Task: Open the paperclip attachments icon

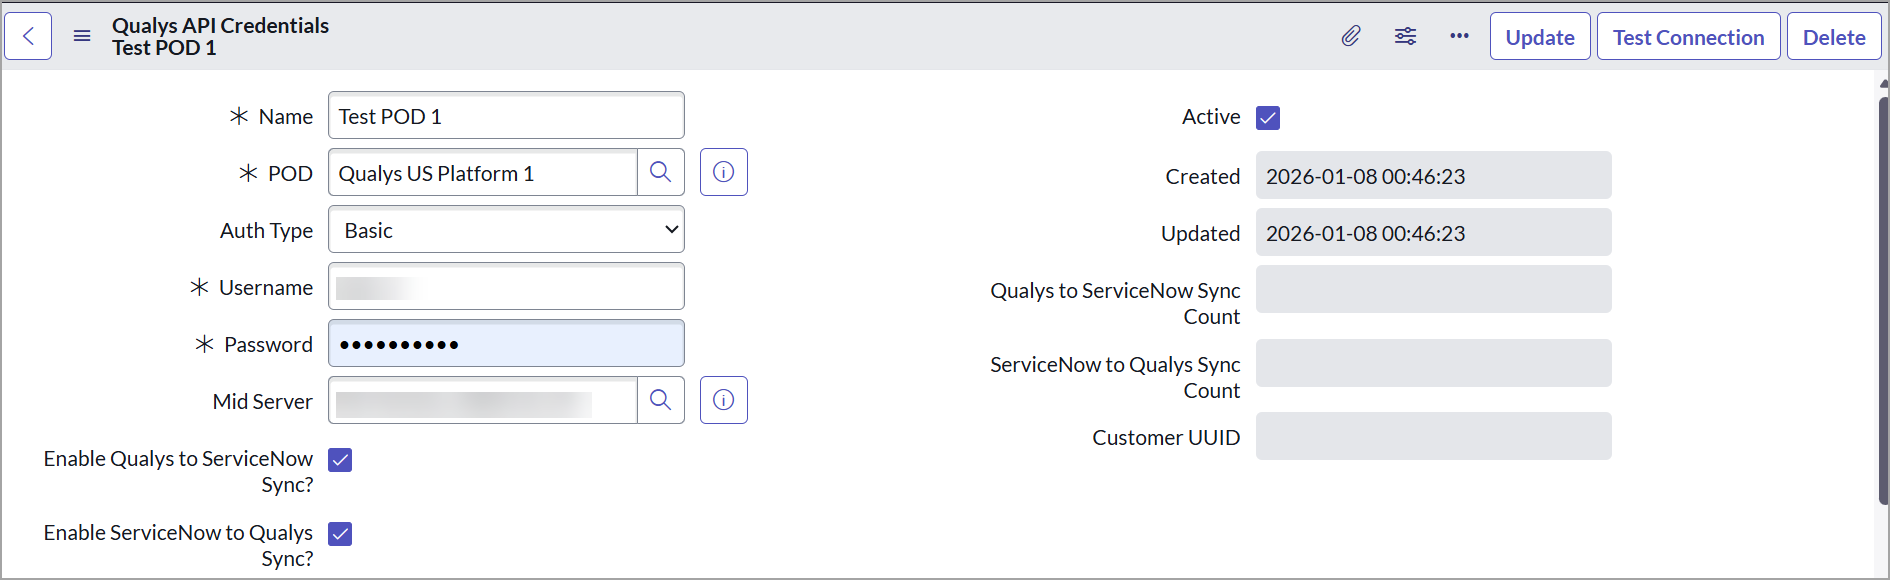Action: [x=1351, y=37]
